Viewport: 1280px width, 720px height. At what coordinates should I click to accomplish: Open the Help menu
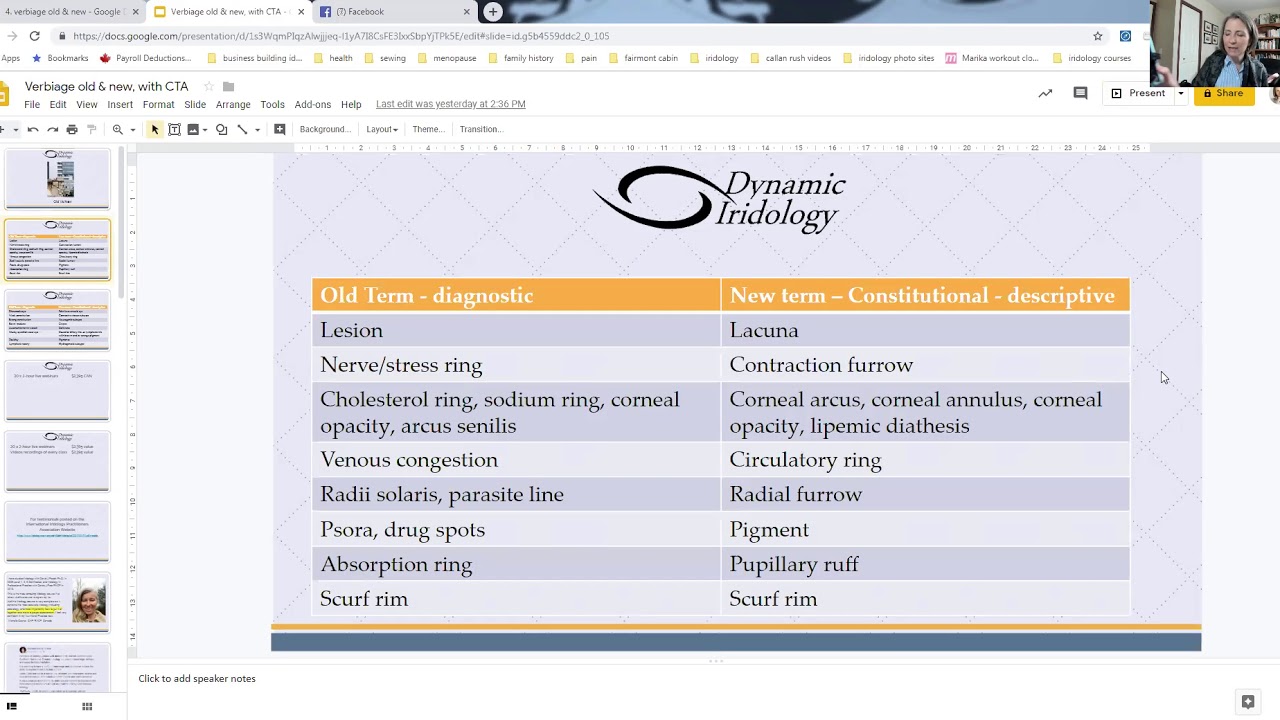point(351,104)
